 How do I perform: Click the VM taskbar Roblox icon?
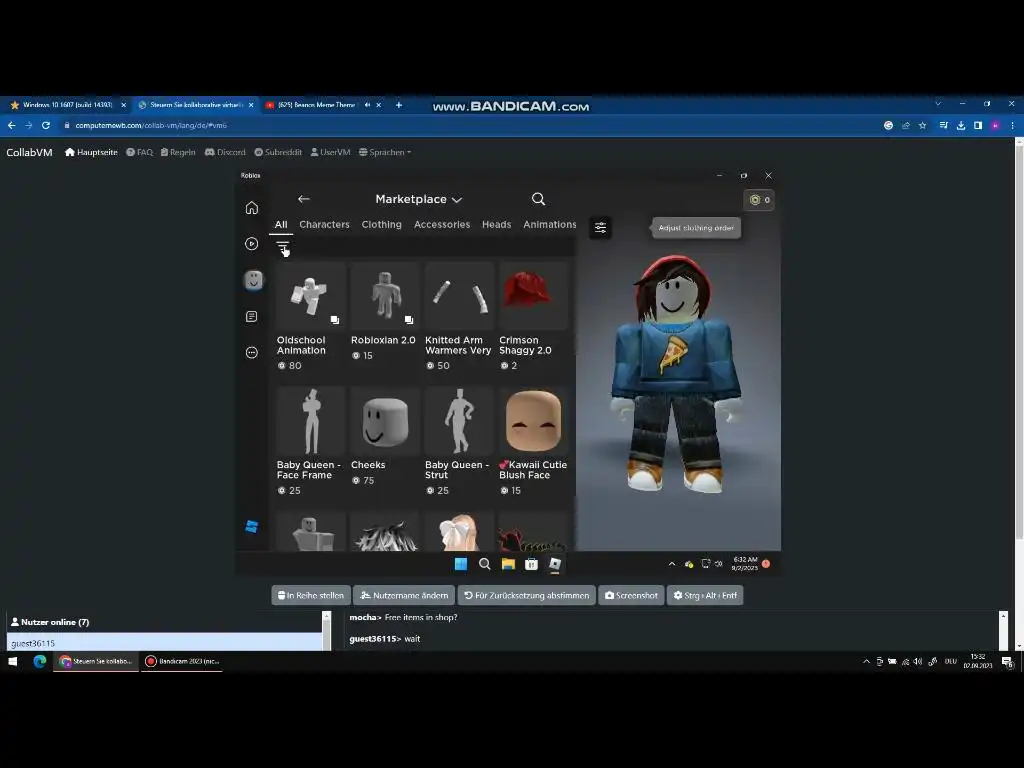pyautogui.click(x=555, y=564)
